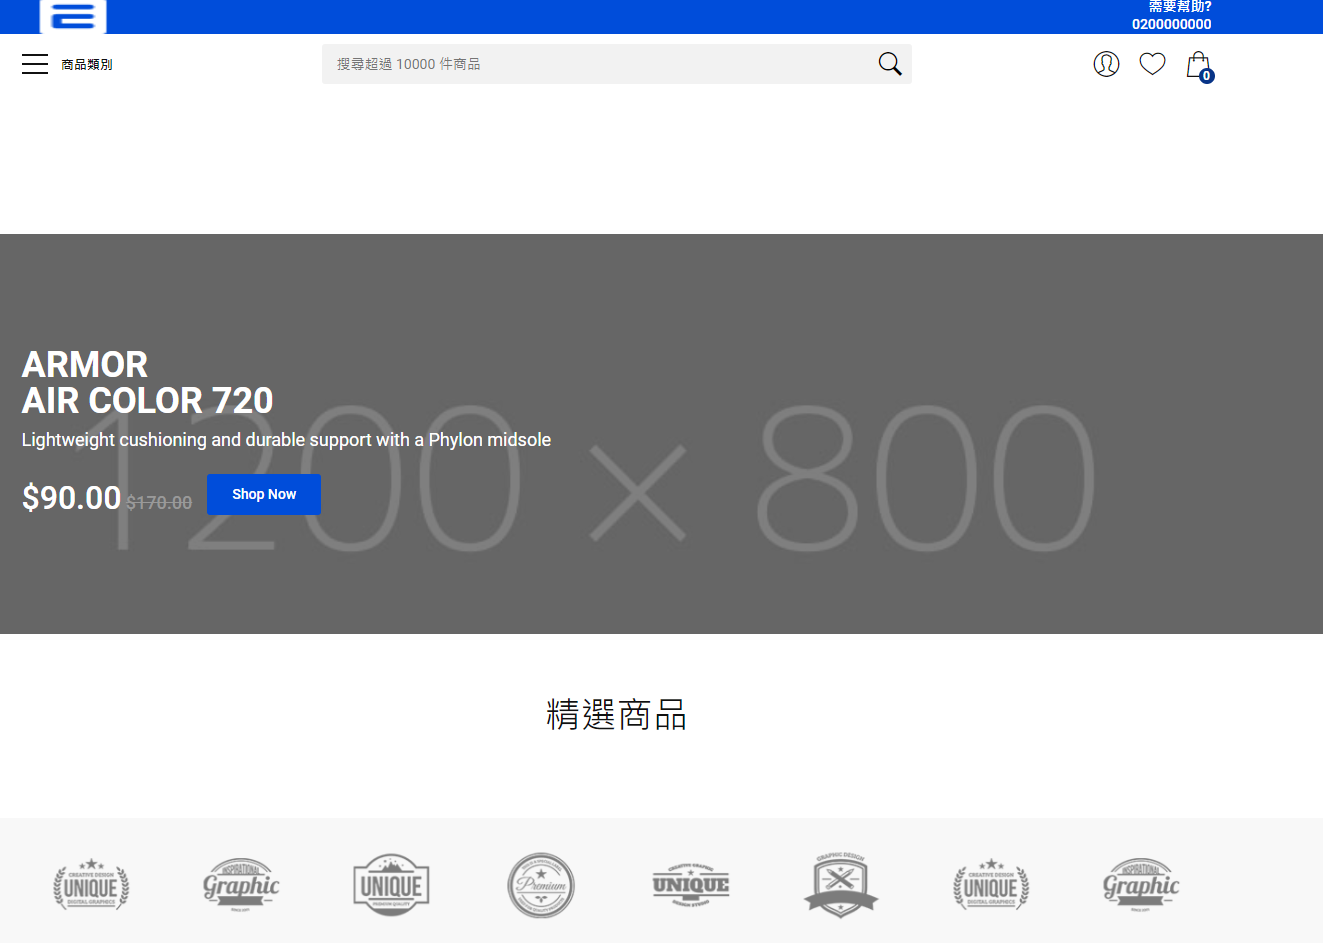Select the last Graphic script brand logo

[1141, 885]
